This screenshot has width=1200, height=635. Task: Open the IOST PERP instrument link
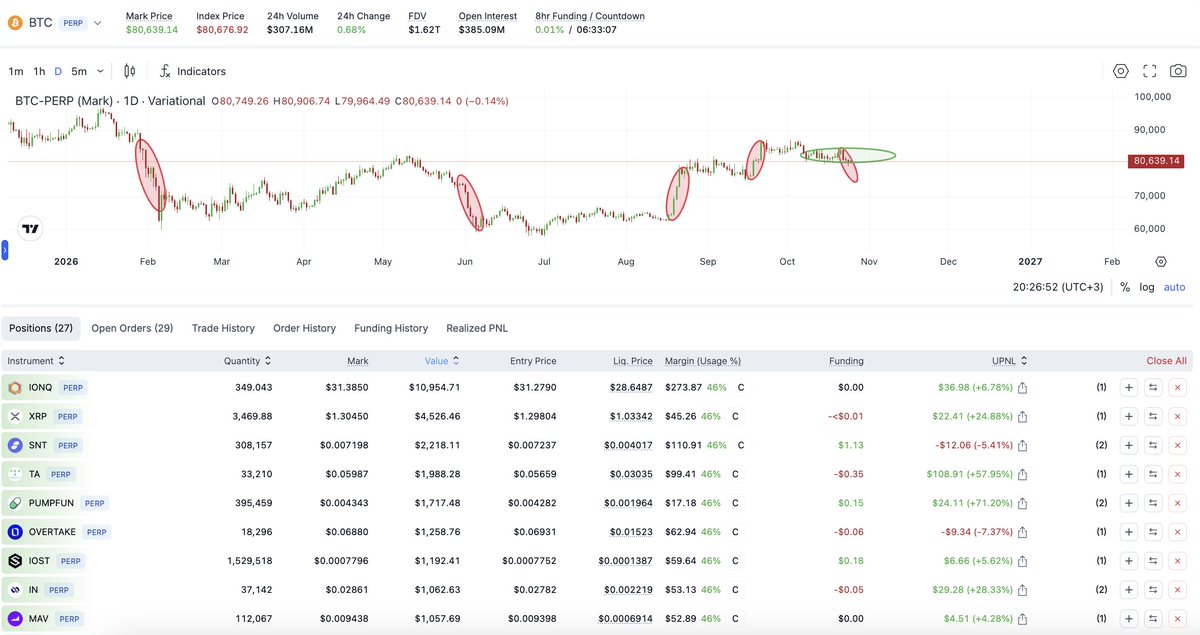pos(47,561)
